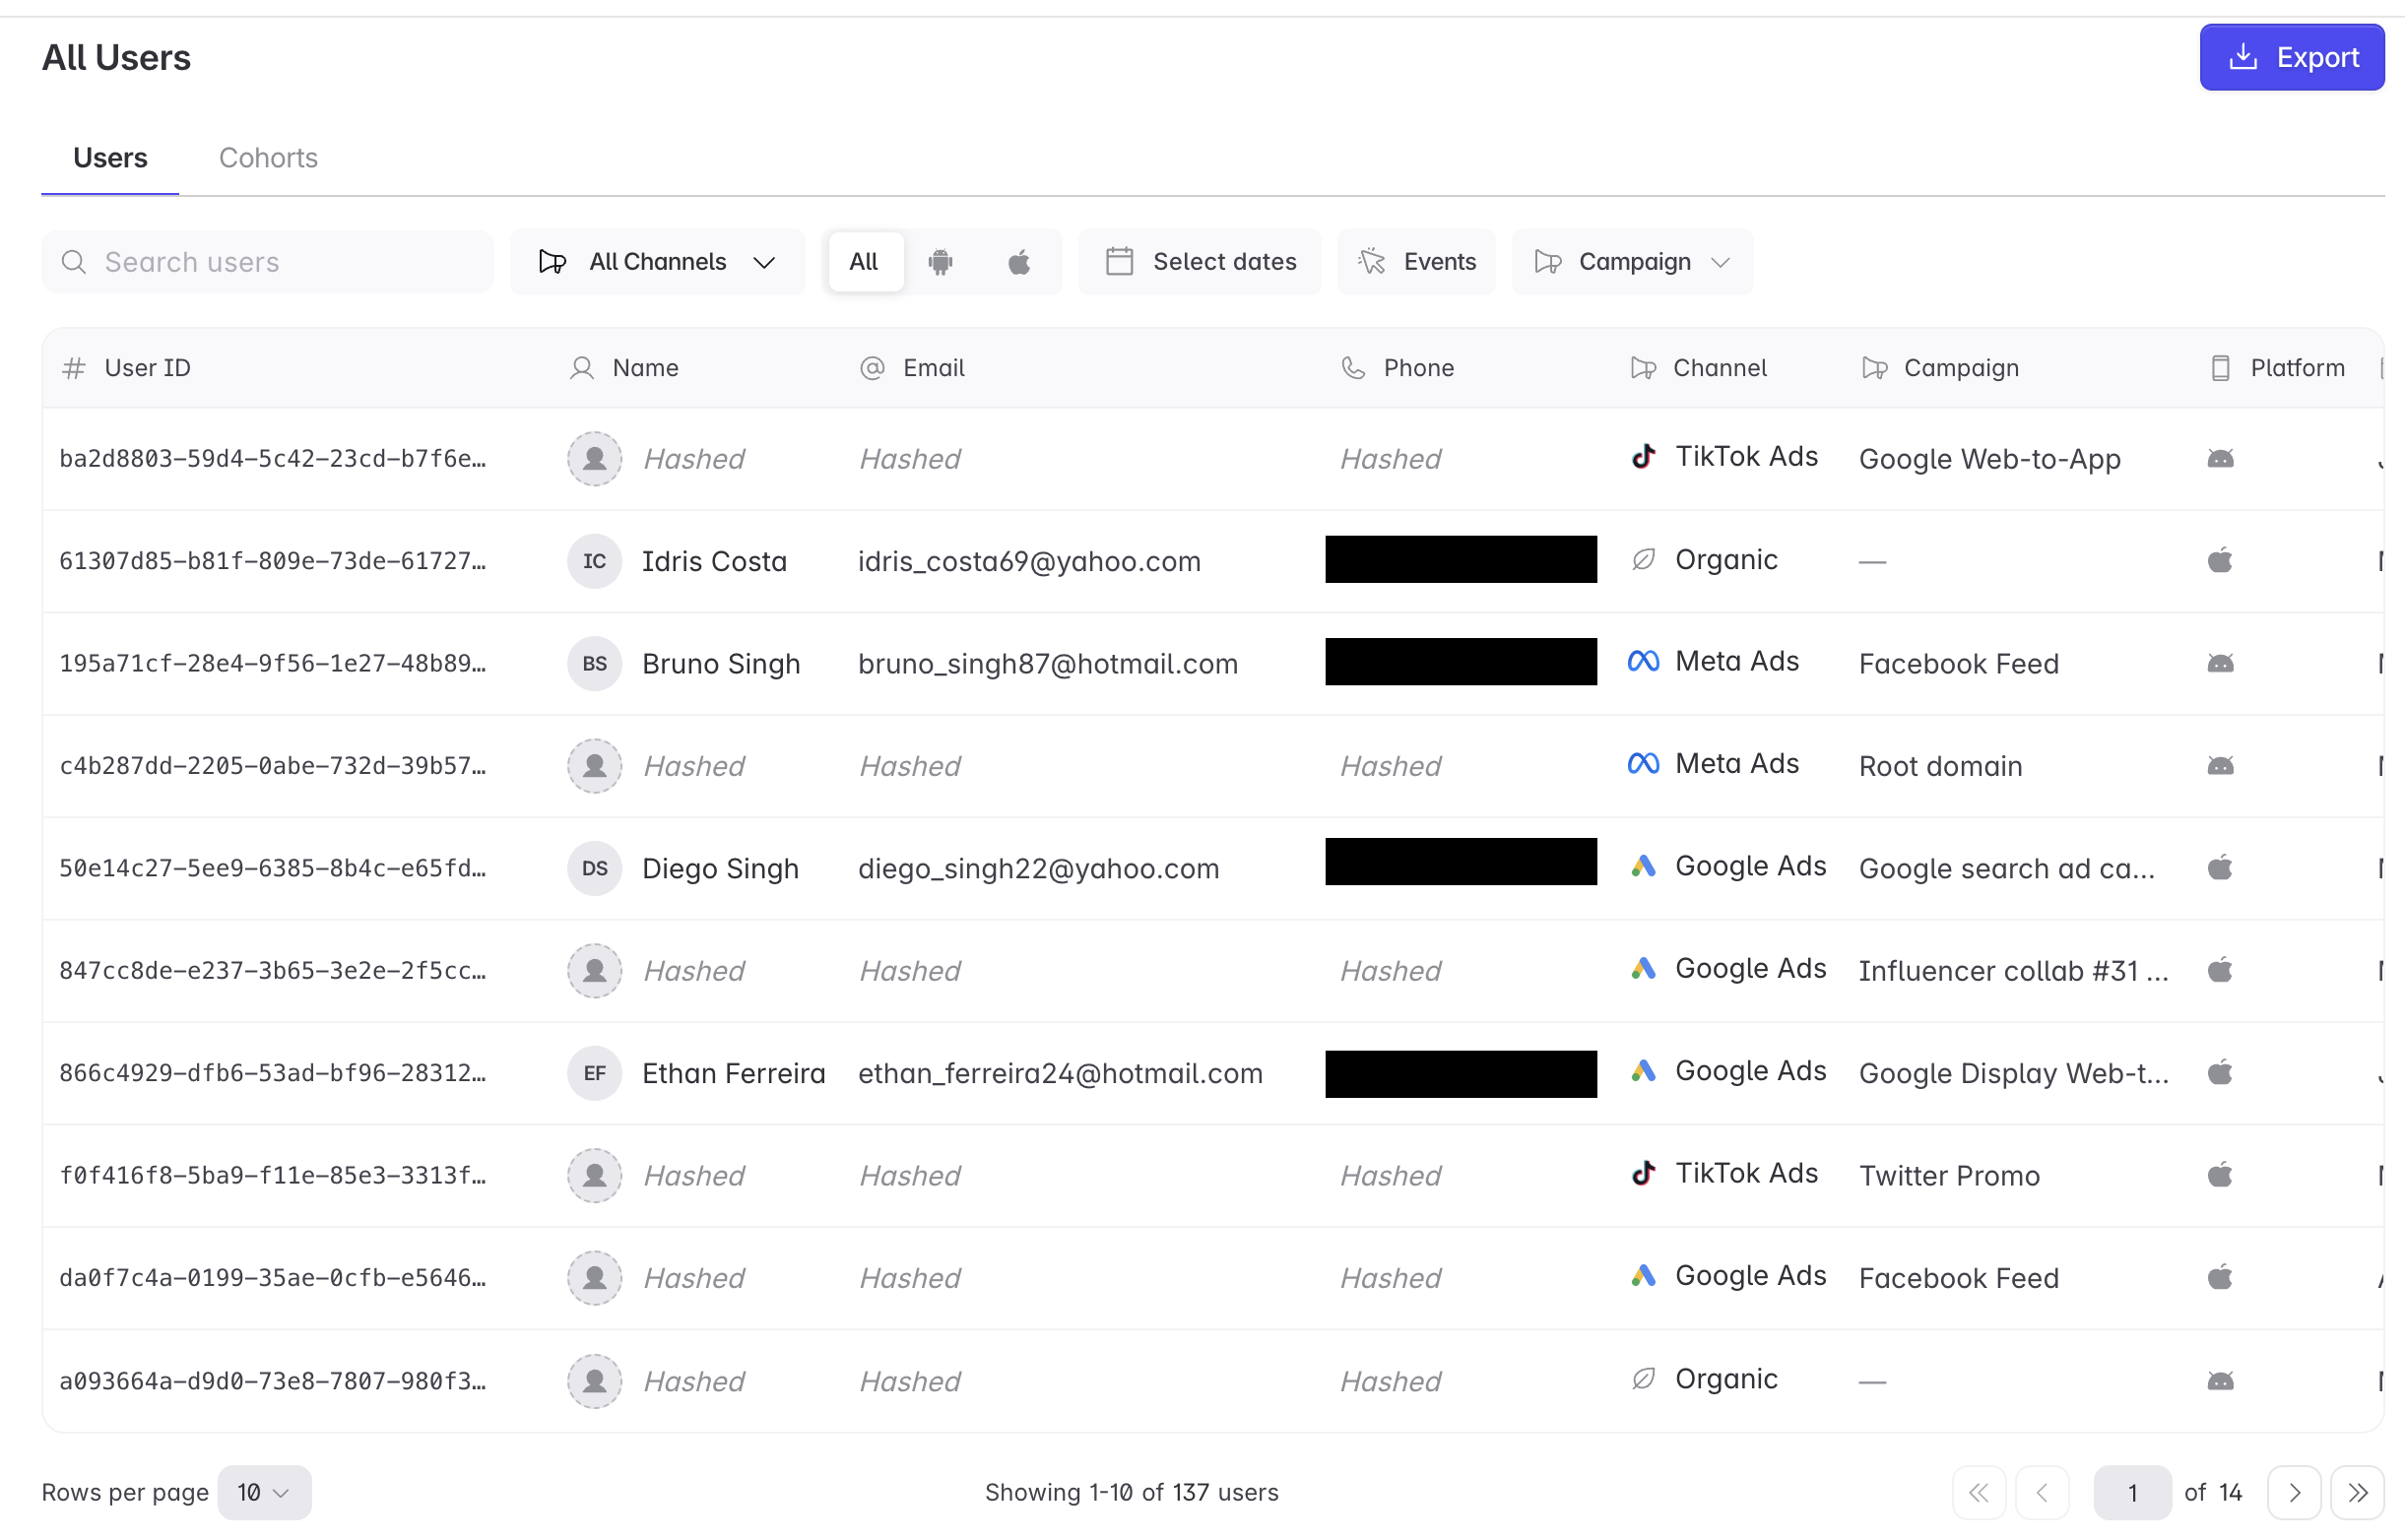
Task: Click the EF avatar for Ethan Ferreira
Action: (x=595, y=1073)
